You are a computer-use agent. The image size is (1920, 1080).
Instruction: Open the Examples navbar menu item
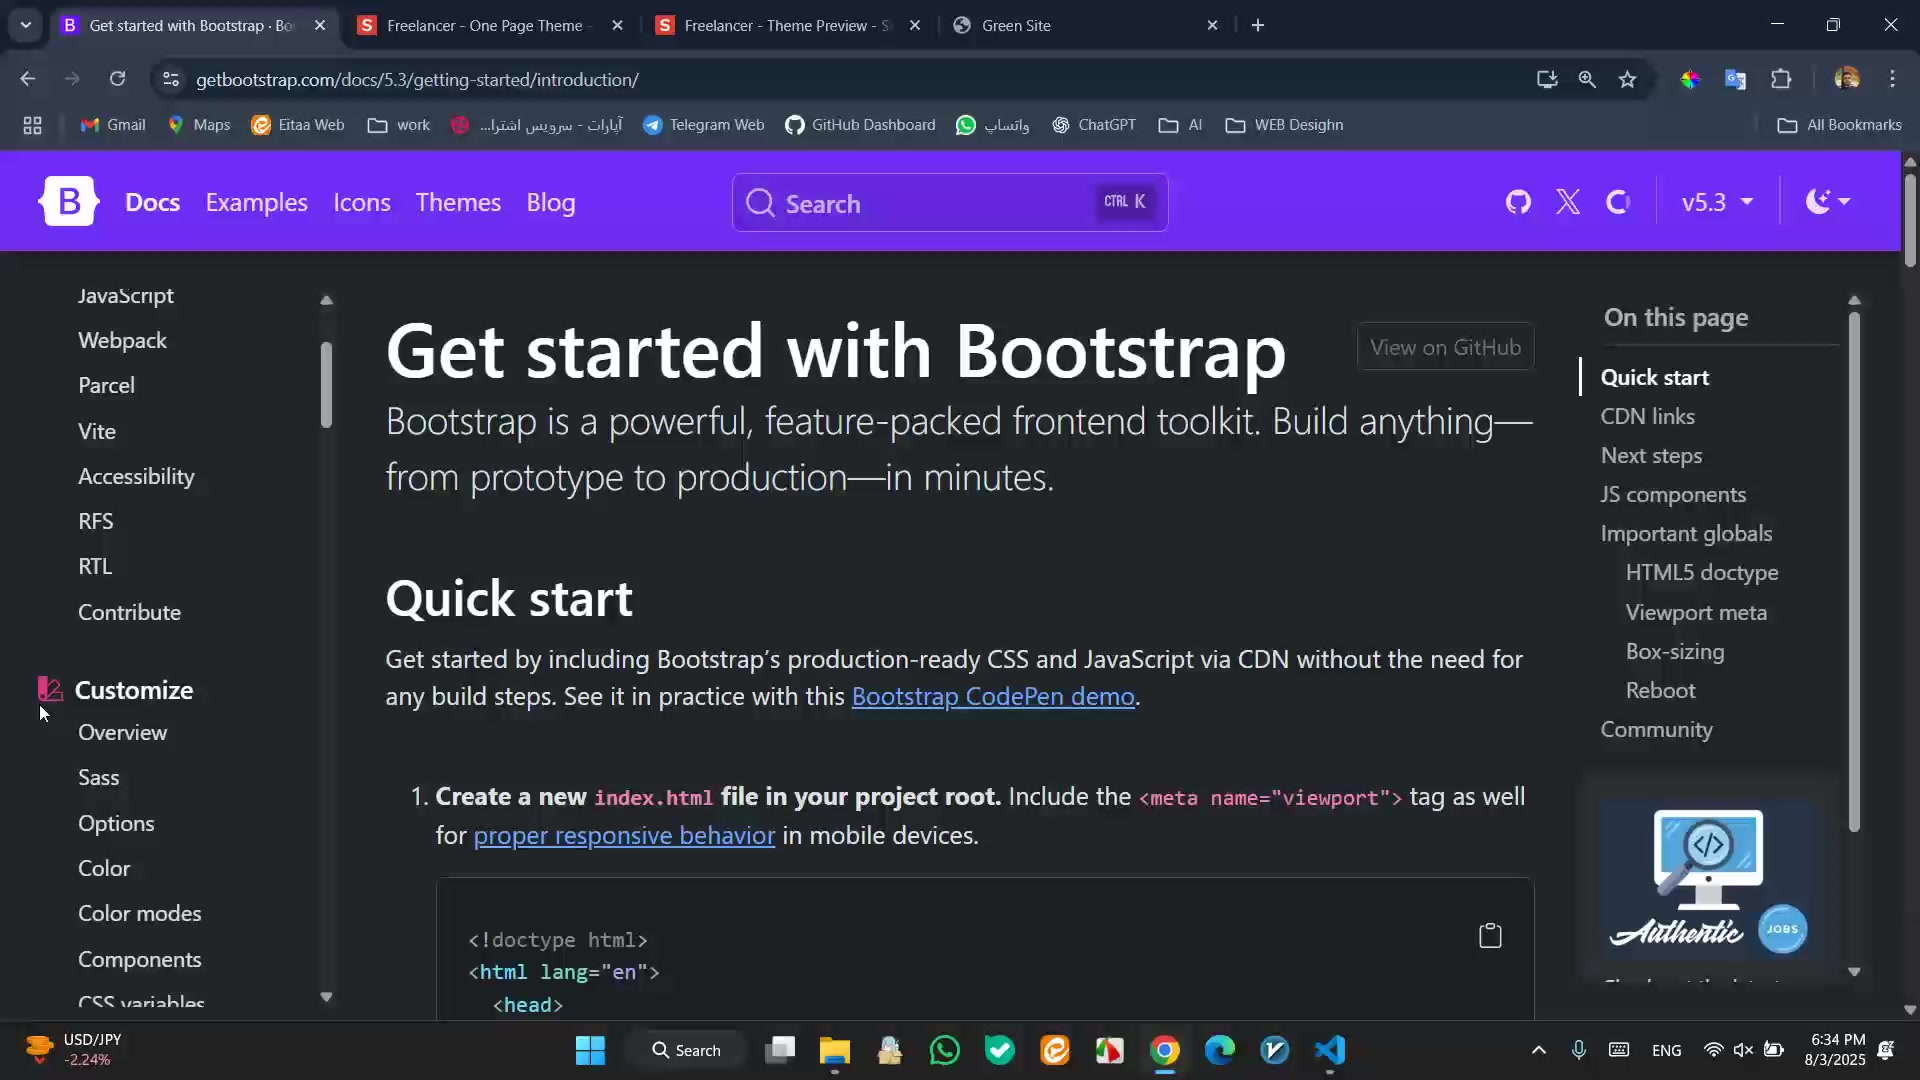tap(256, 202)
